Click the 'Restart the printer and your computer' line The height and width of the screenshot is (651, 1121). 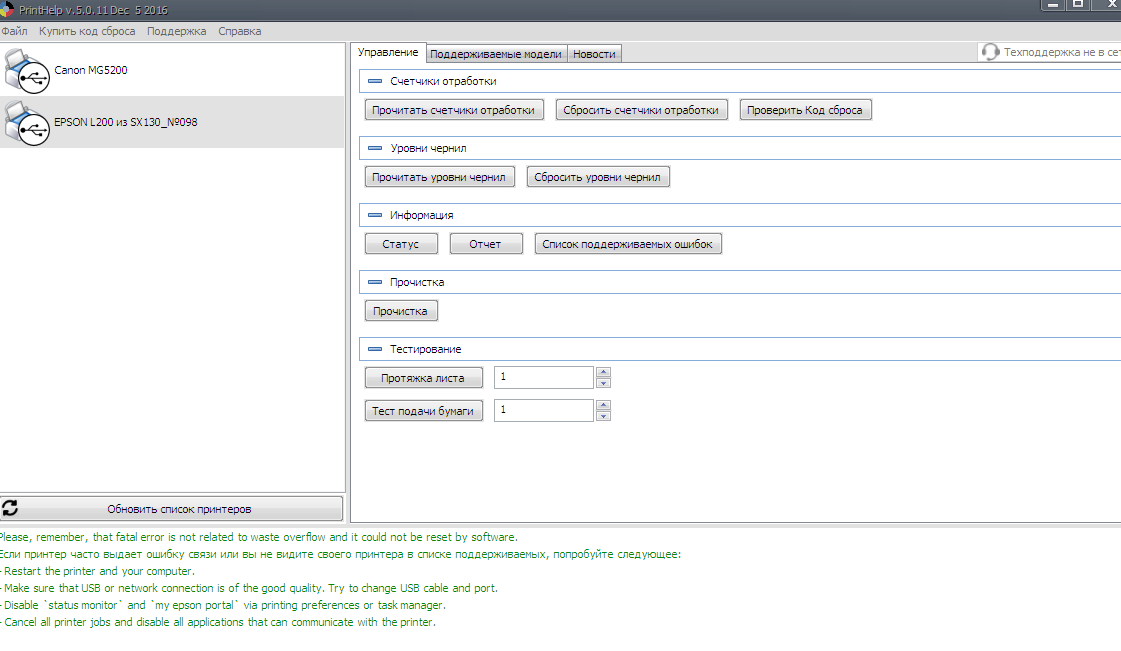[x=97, y=571]
